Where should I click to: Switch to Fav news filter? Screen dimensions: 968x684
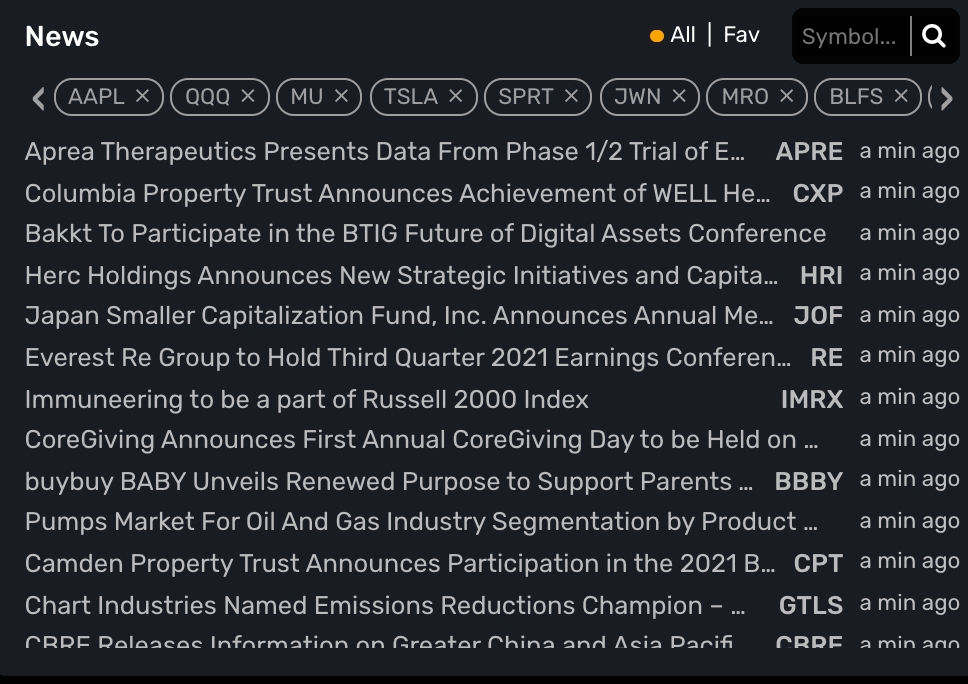741,36
